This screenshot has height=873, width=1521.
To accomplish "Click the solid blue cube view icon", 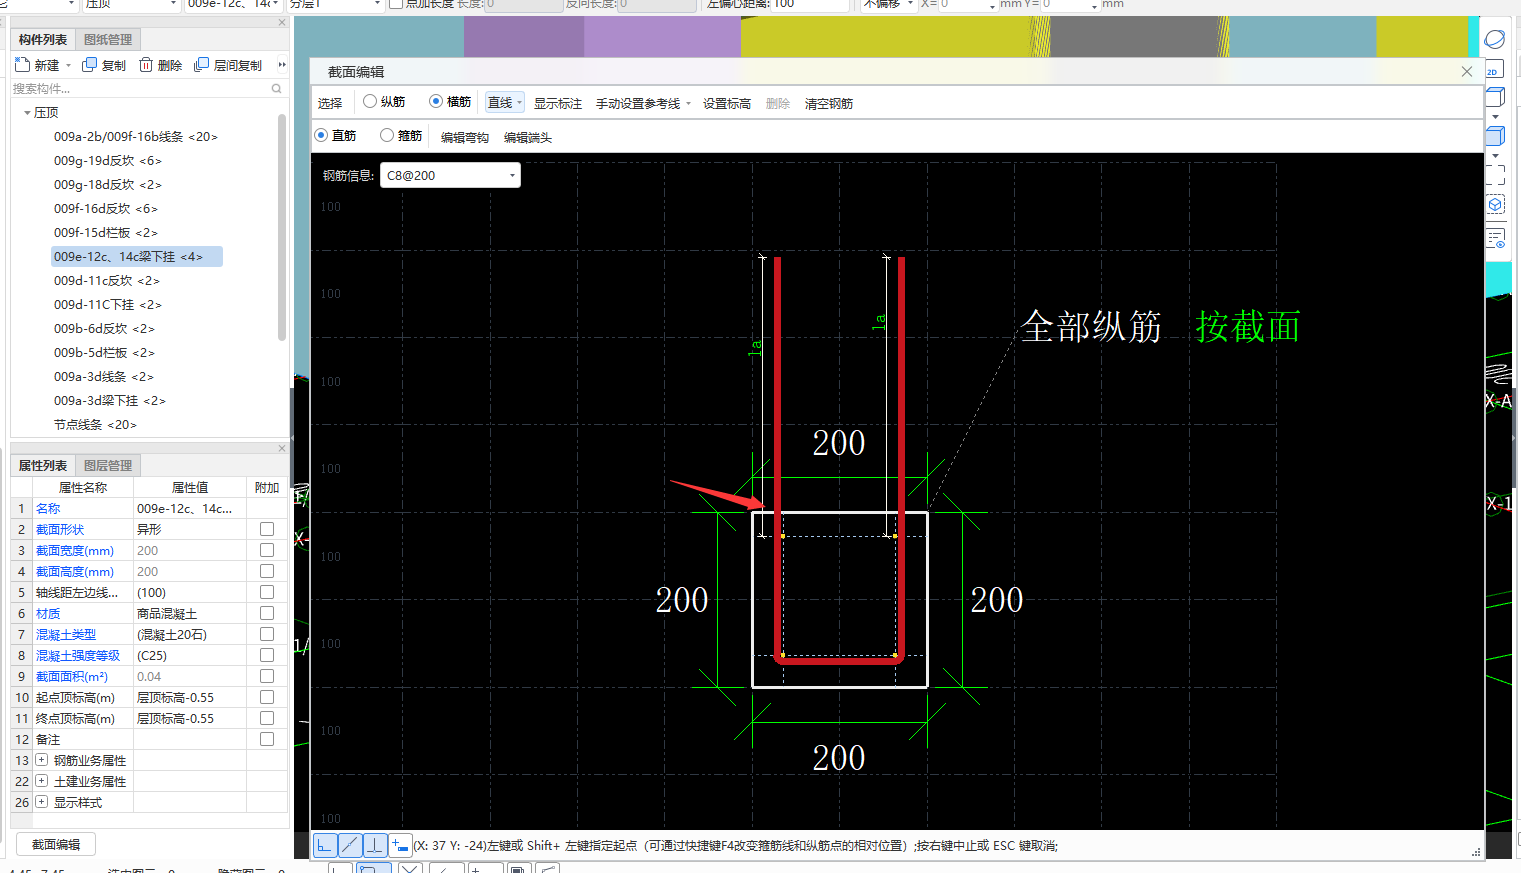I will coord(1495,136).
